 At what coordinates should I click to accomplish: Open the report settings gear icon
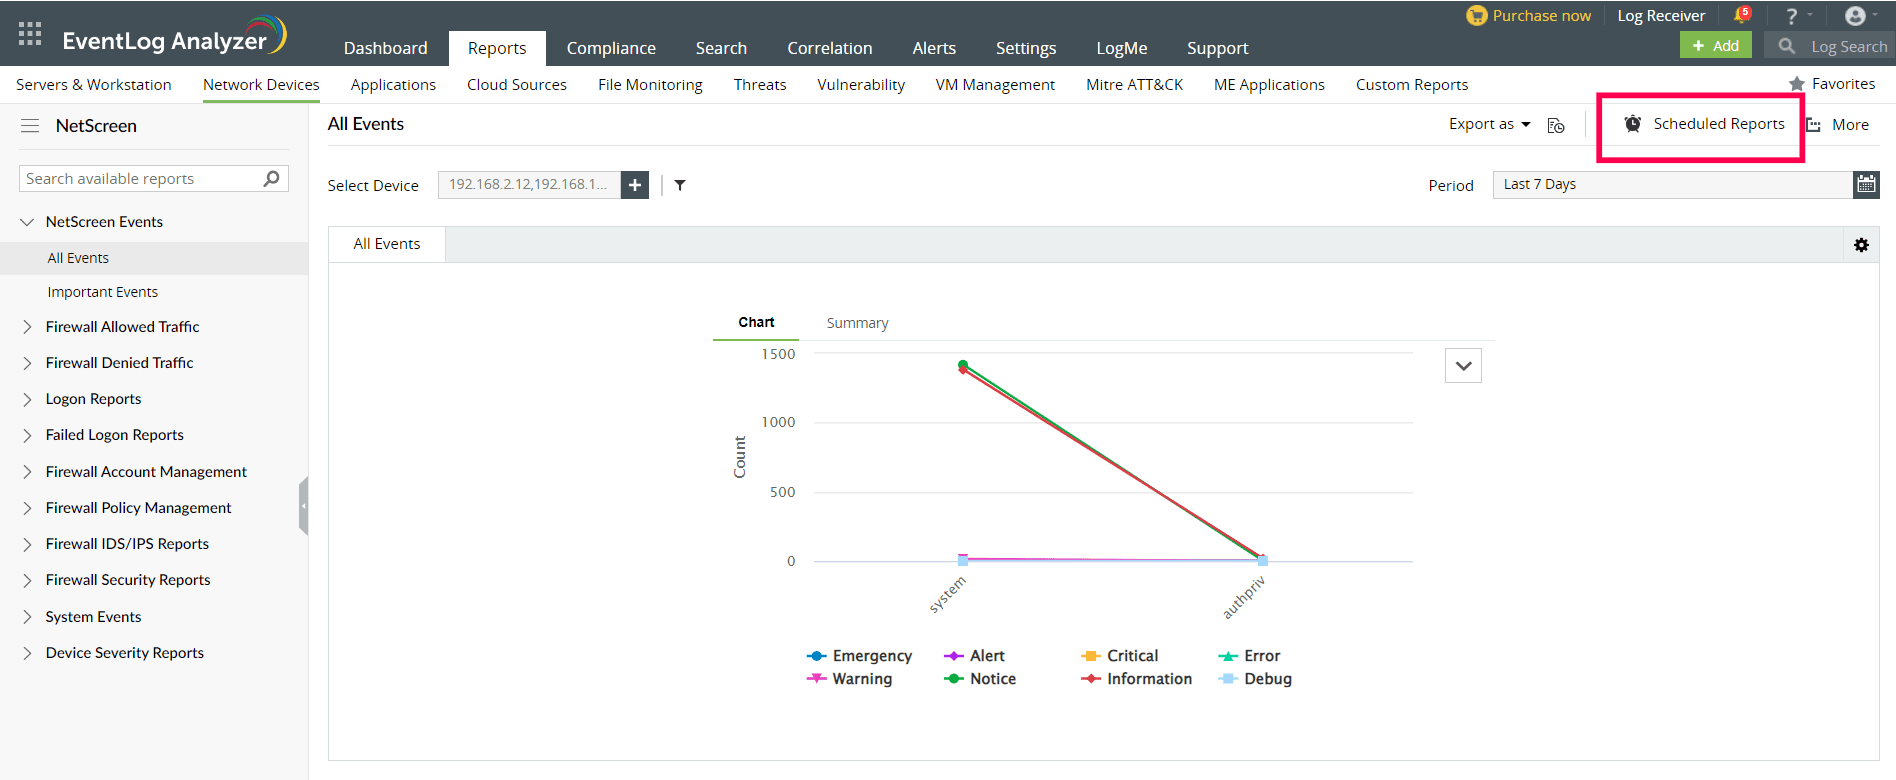click(x=1861, y=245)
